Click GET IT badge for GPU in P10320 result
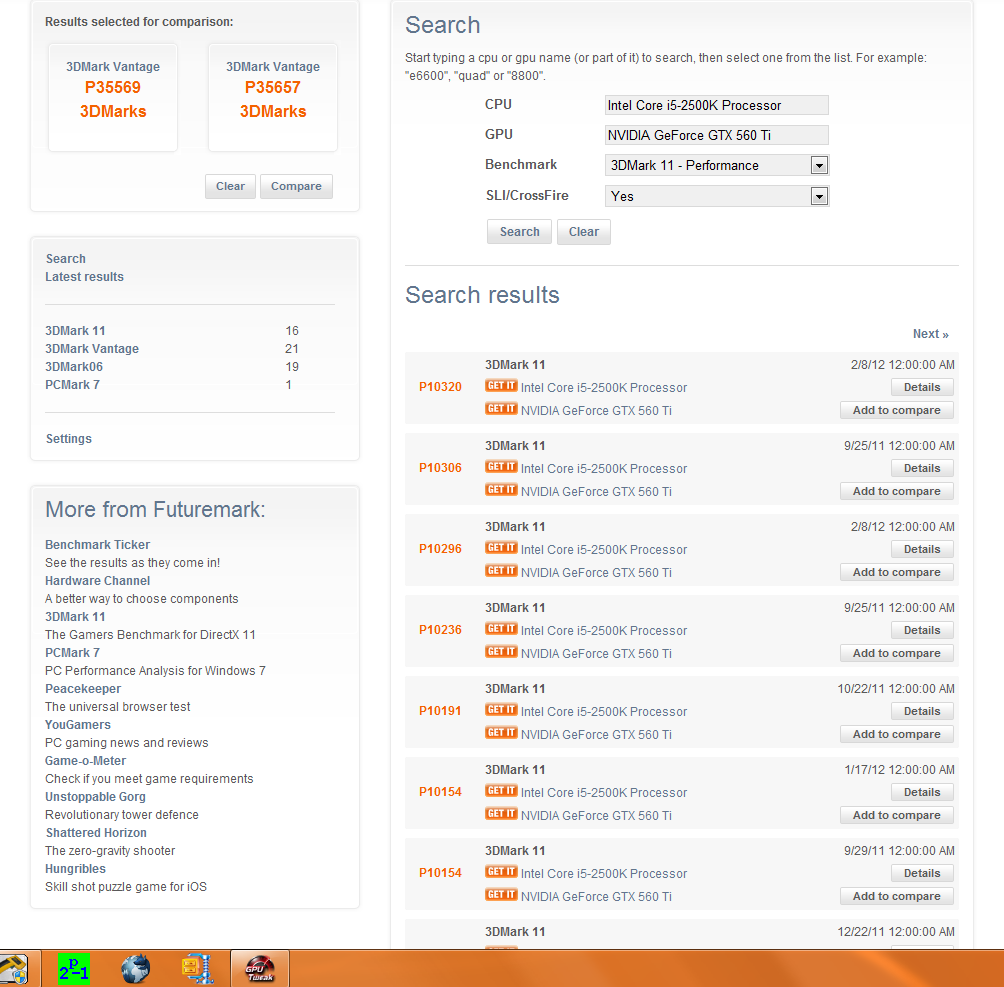 [501, 409]
